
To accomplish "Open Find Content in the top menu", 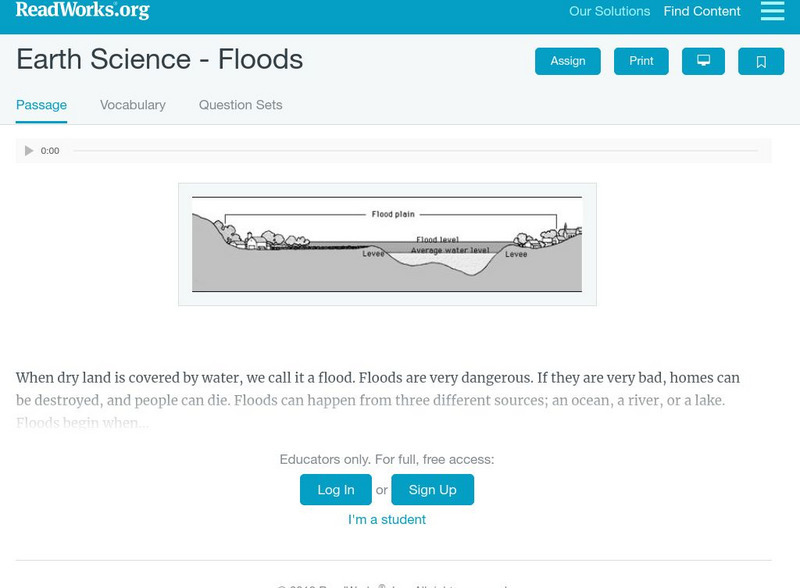I will pos(700,12).
